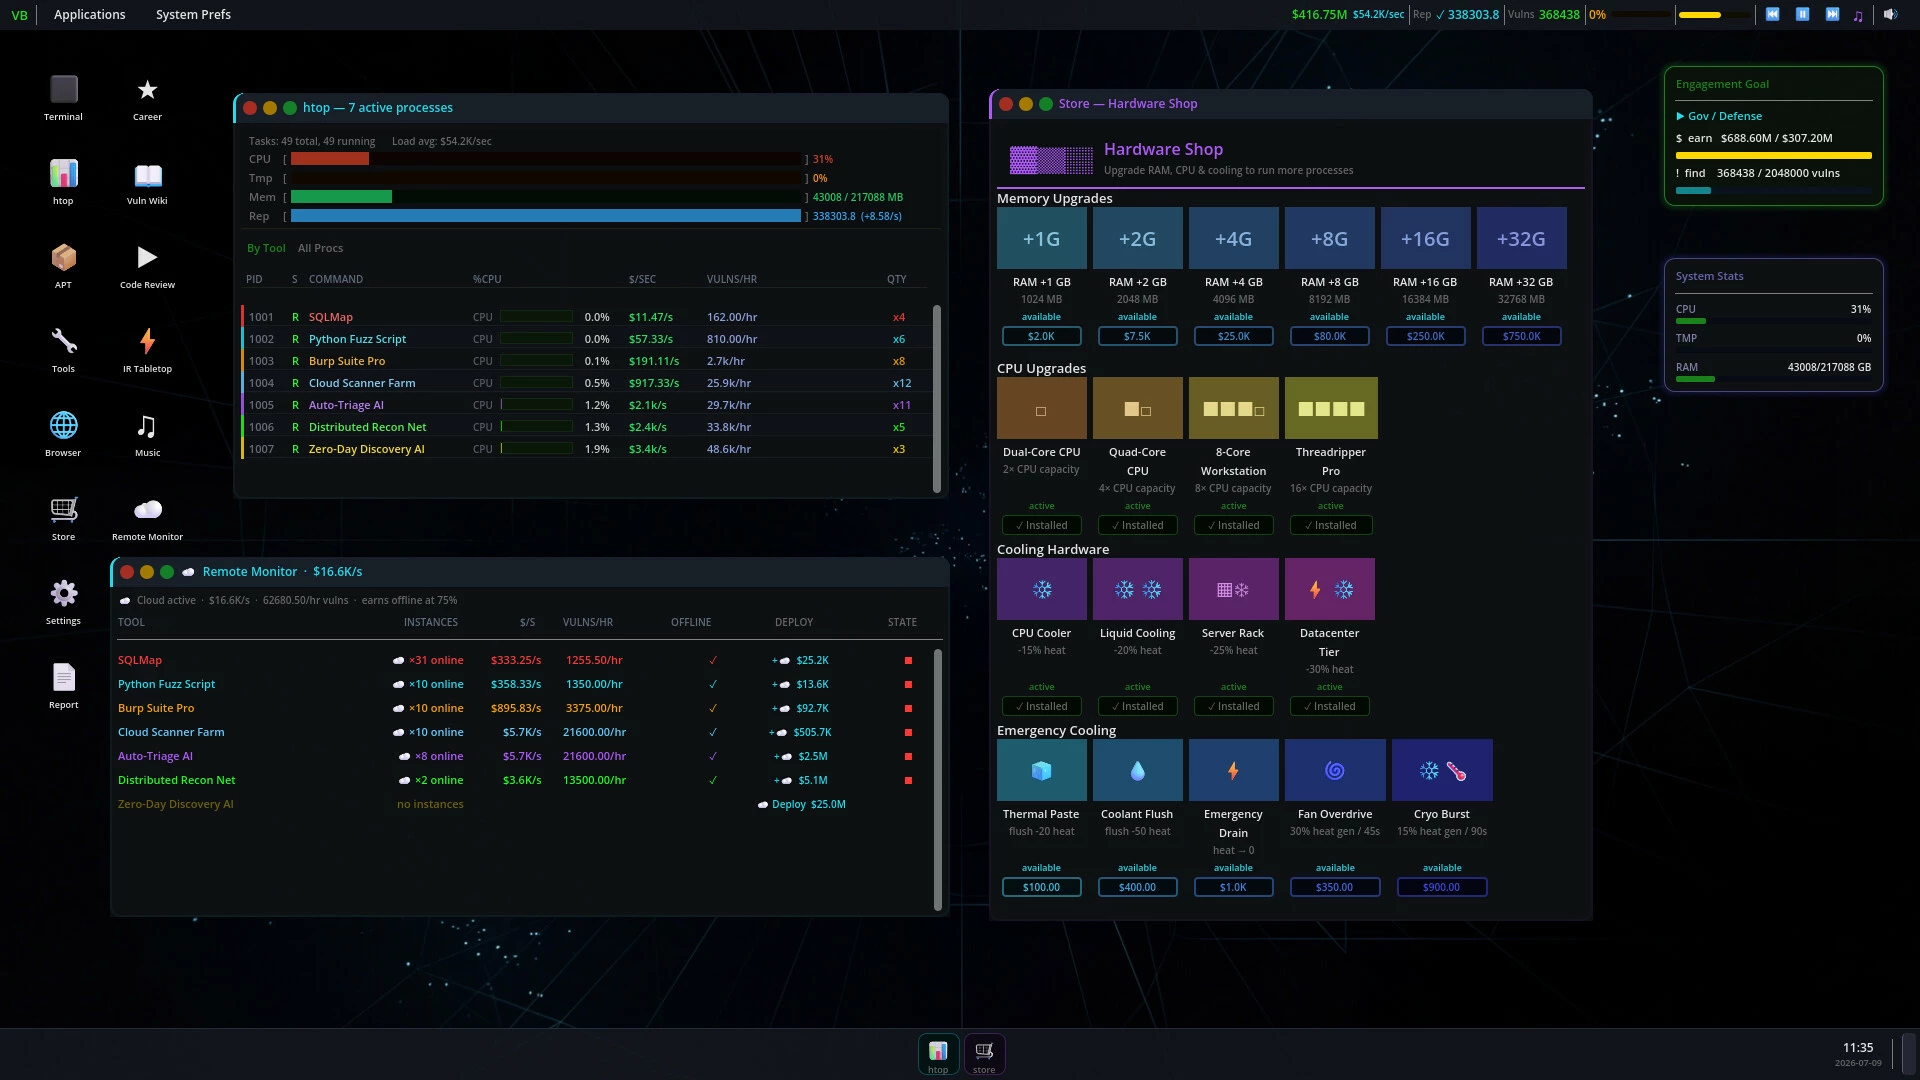Screen dimensions: 1920x1080
Task: Select the Thermal Paste cube icon
Action: (x=1041, y=770)
